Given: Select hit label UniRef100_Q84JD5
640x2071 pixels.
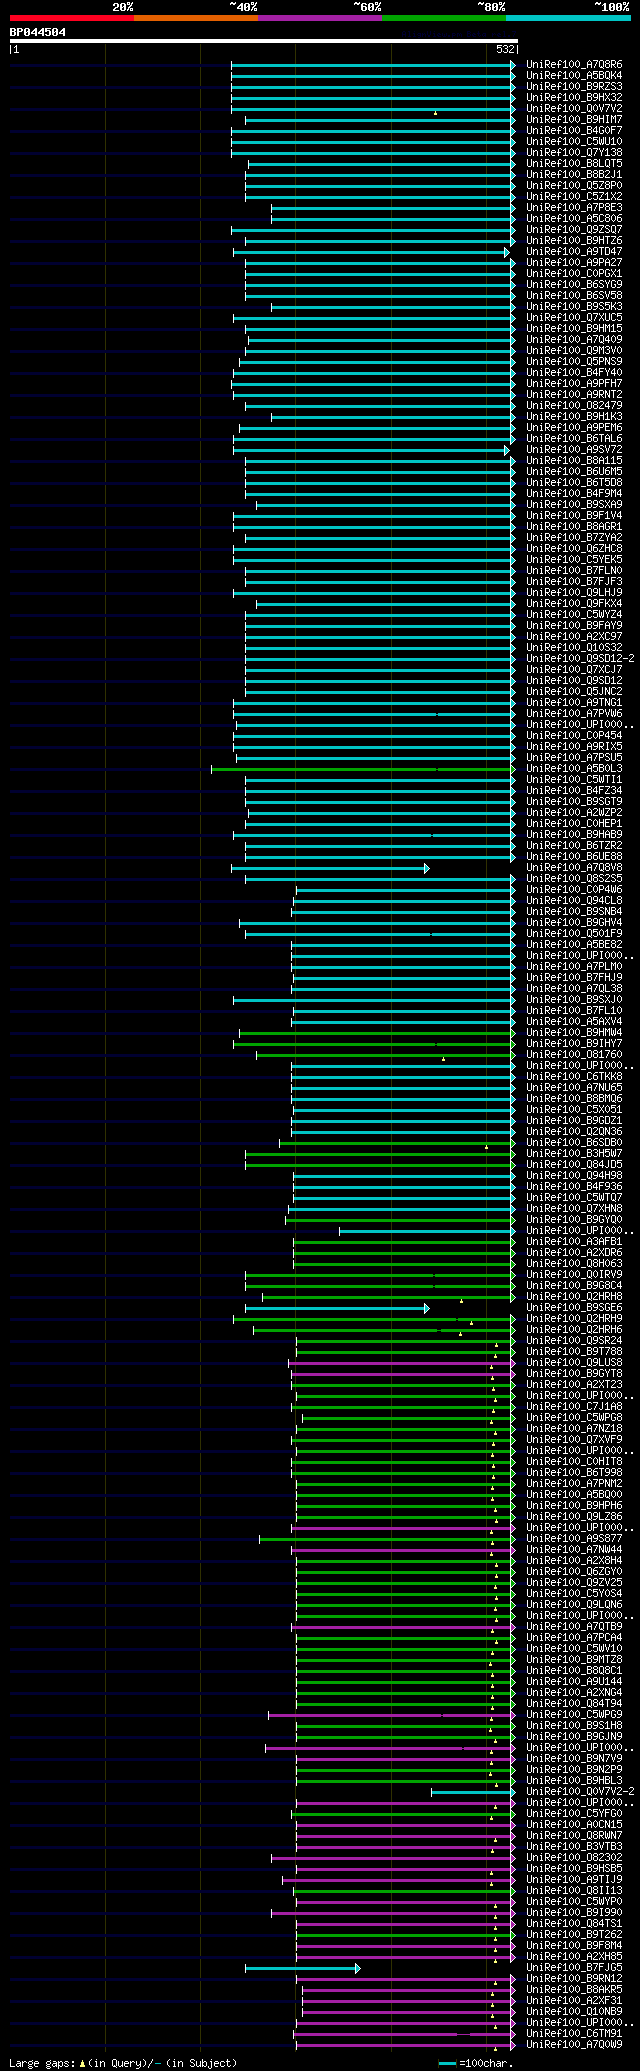Looking at the screenshot, I should pos(574,1164).
